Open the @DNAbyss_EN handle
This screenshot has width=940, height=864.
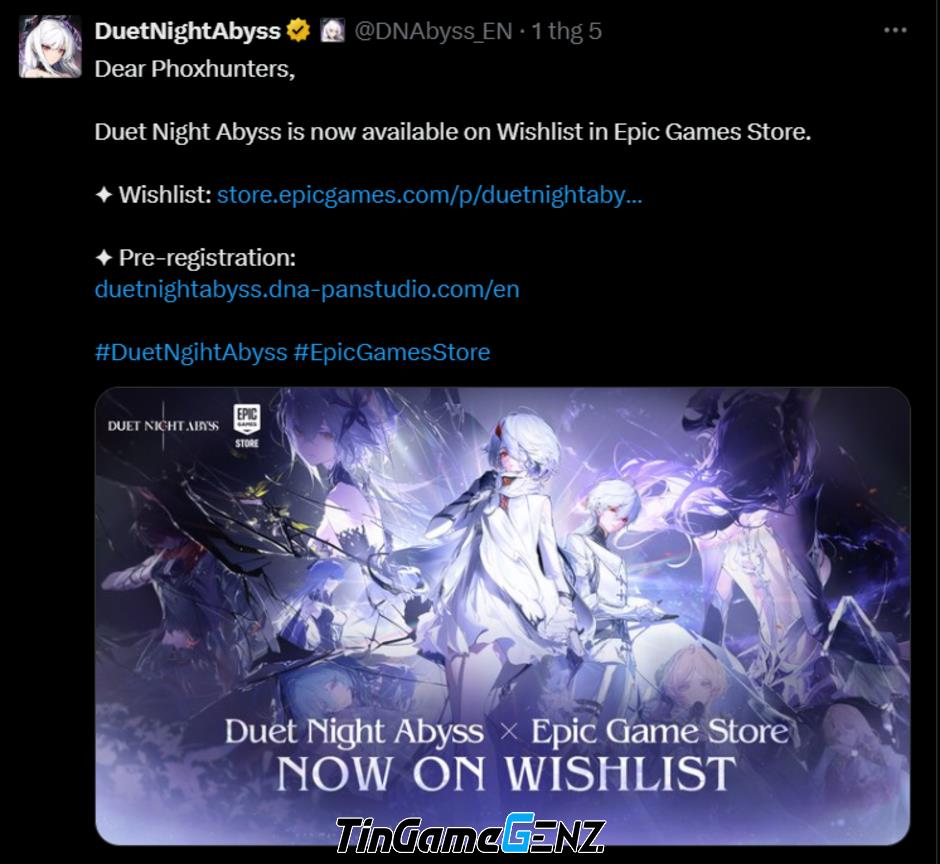[x=433, y=31]
